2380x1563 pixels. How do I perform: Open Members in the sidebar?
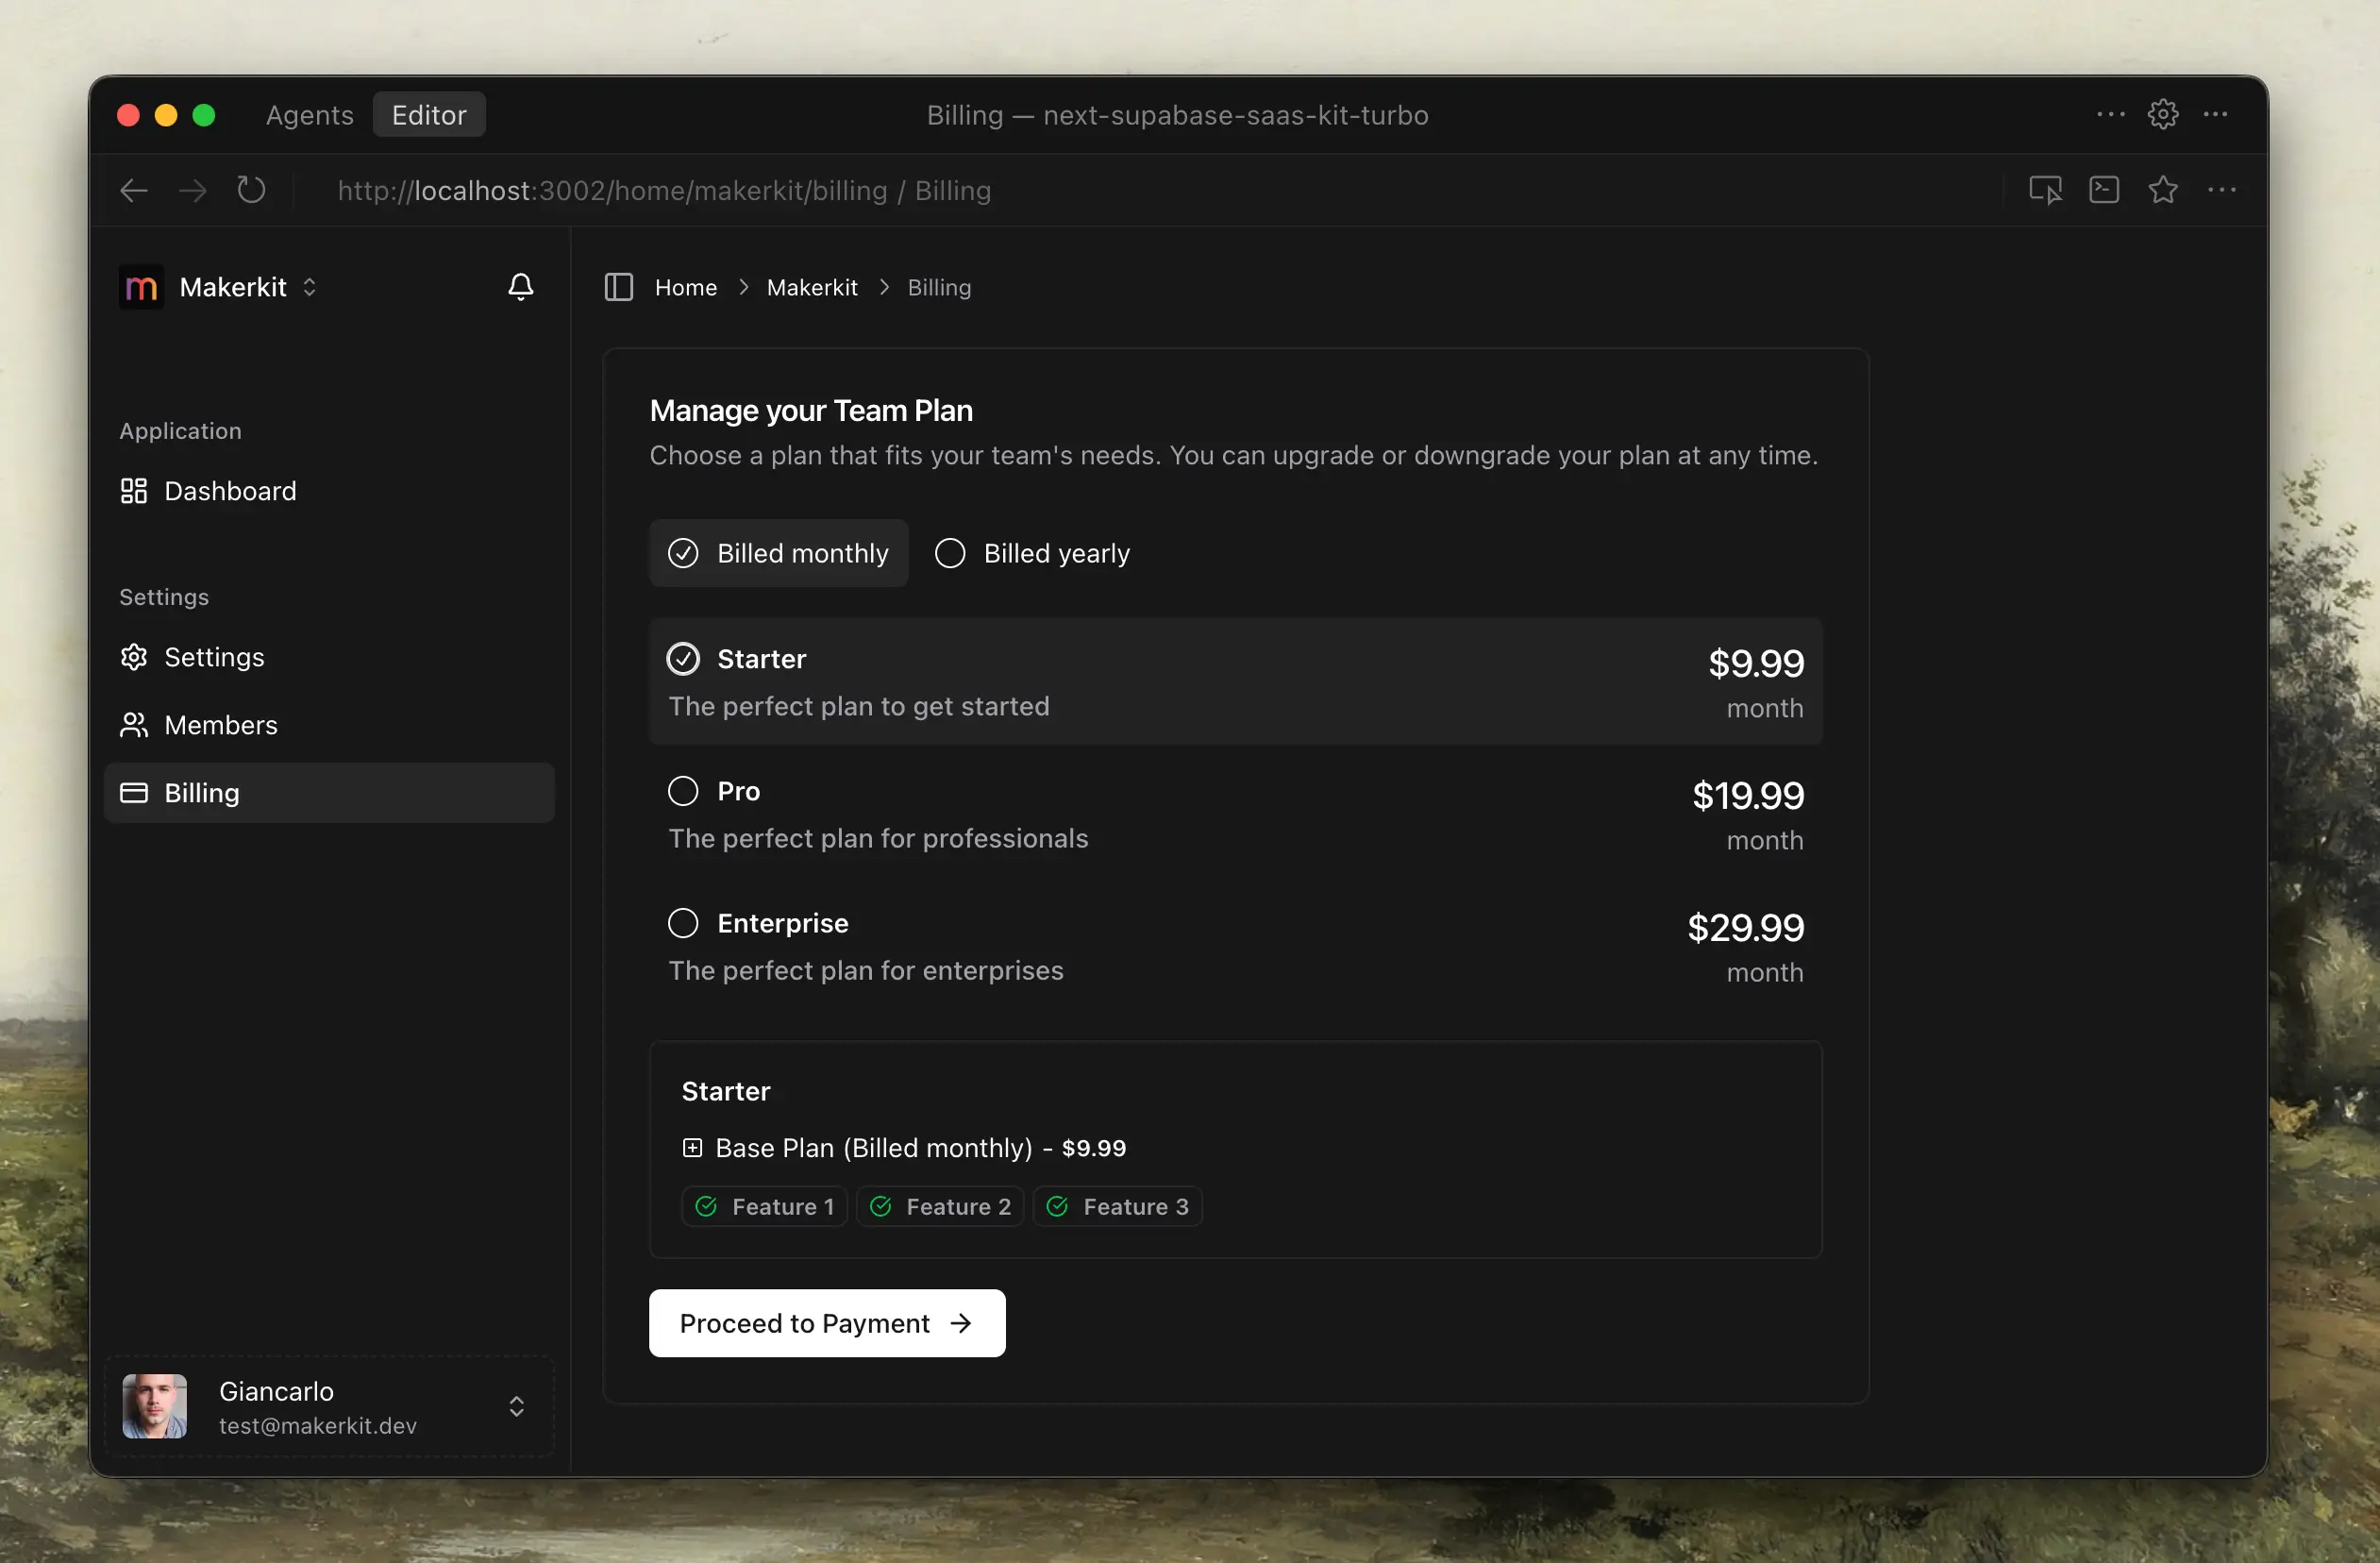coord(220,725)
